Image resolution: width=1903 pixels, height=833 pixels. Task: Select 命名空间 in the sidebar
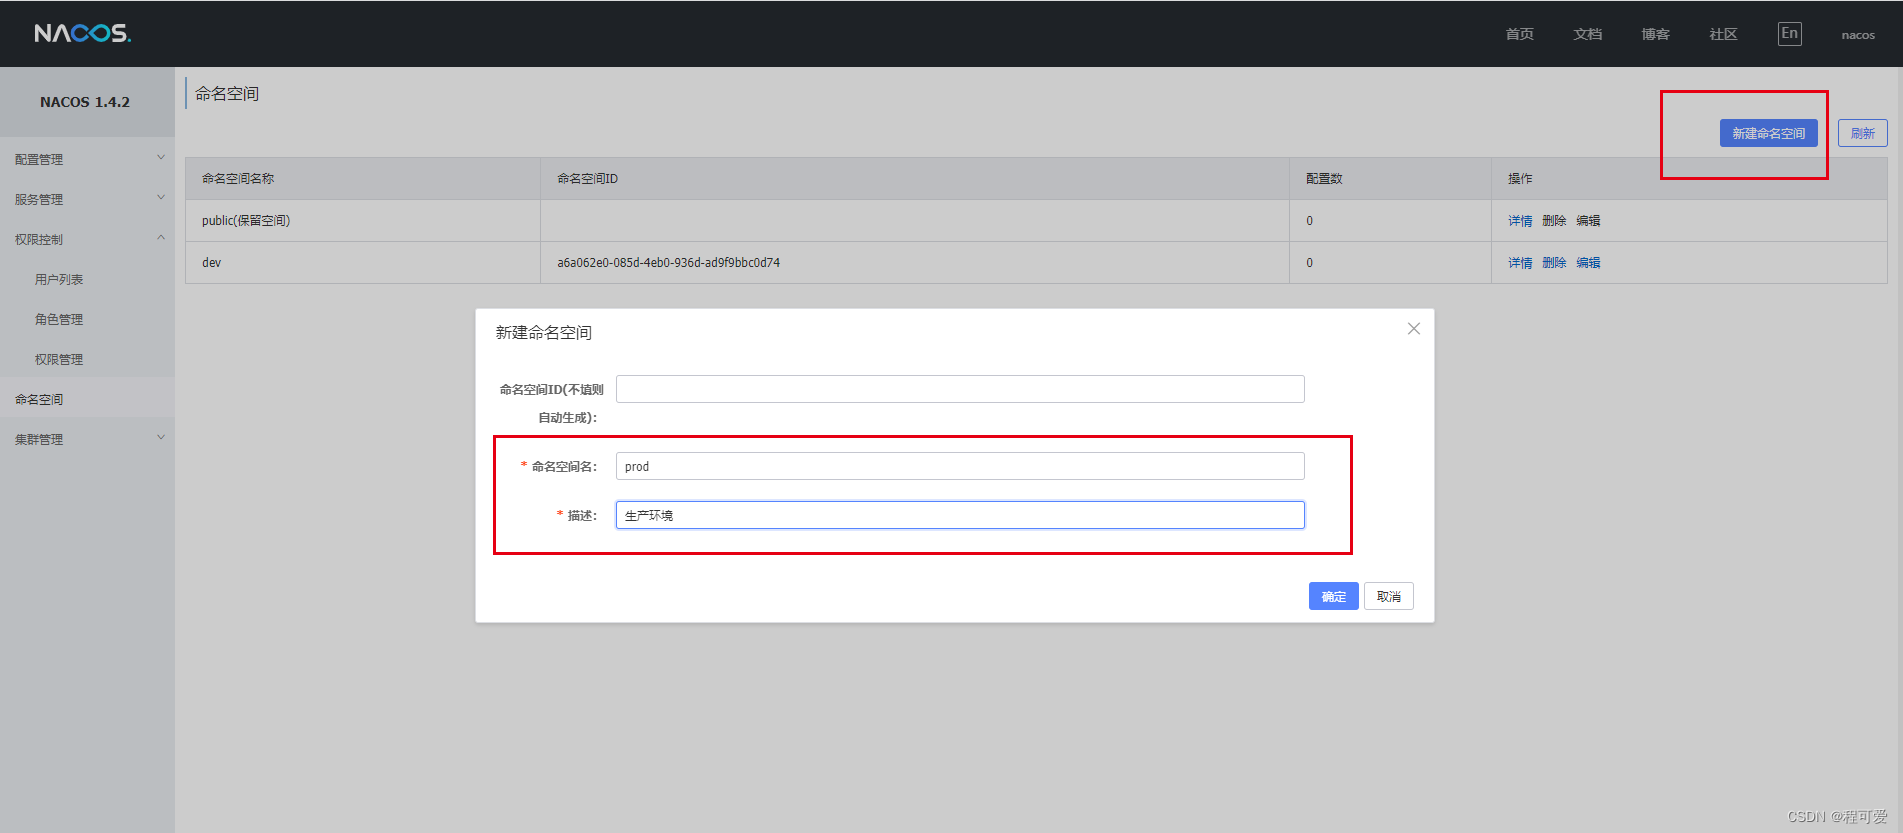point(87,399)
